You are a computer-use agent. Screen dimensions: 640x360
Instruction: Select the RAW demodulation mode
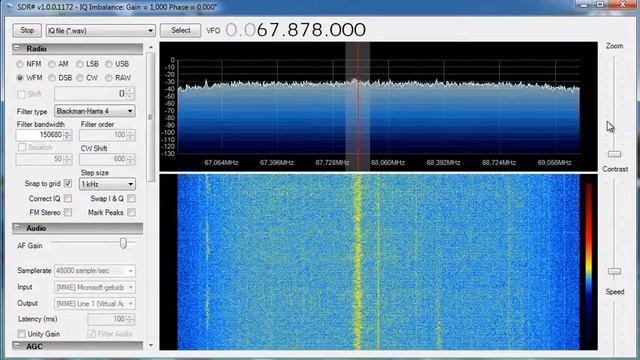pyautogui.click(x=109, y=78)
